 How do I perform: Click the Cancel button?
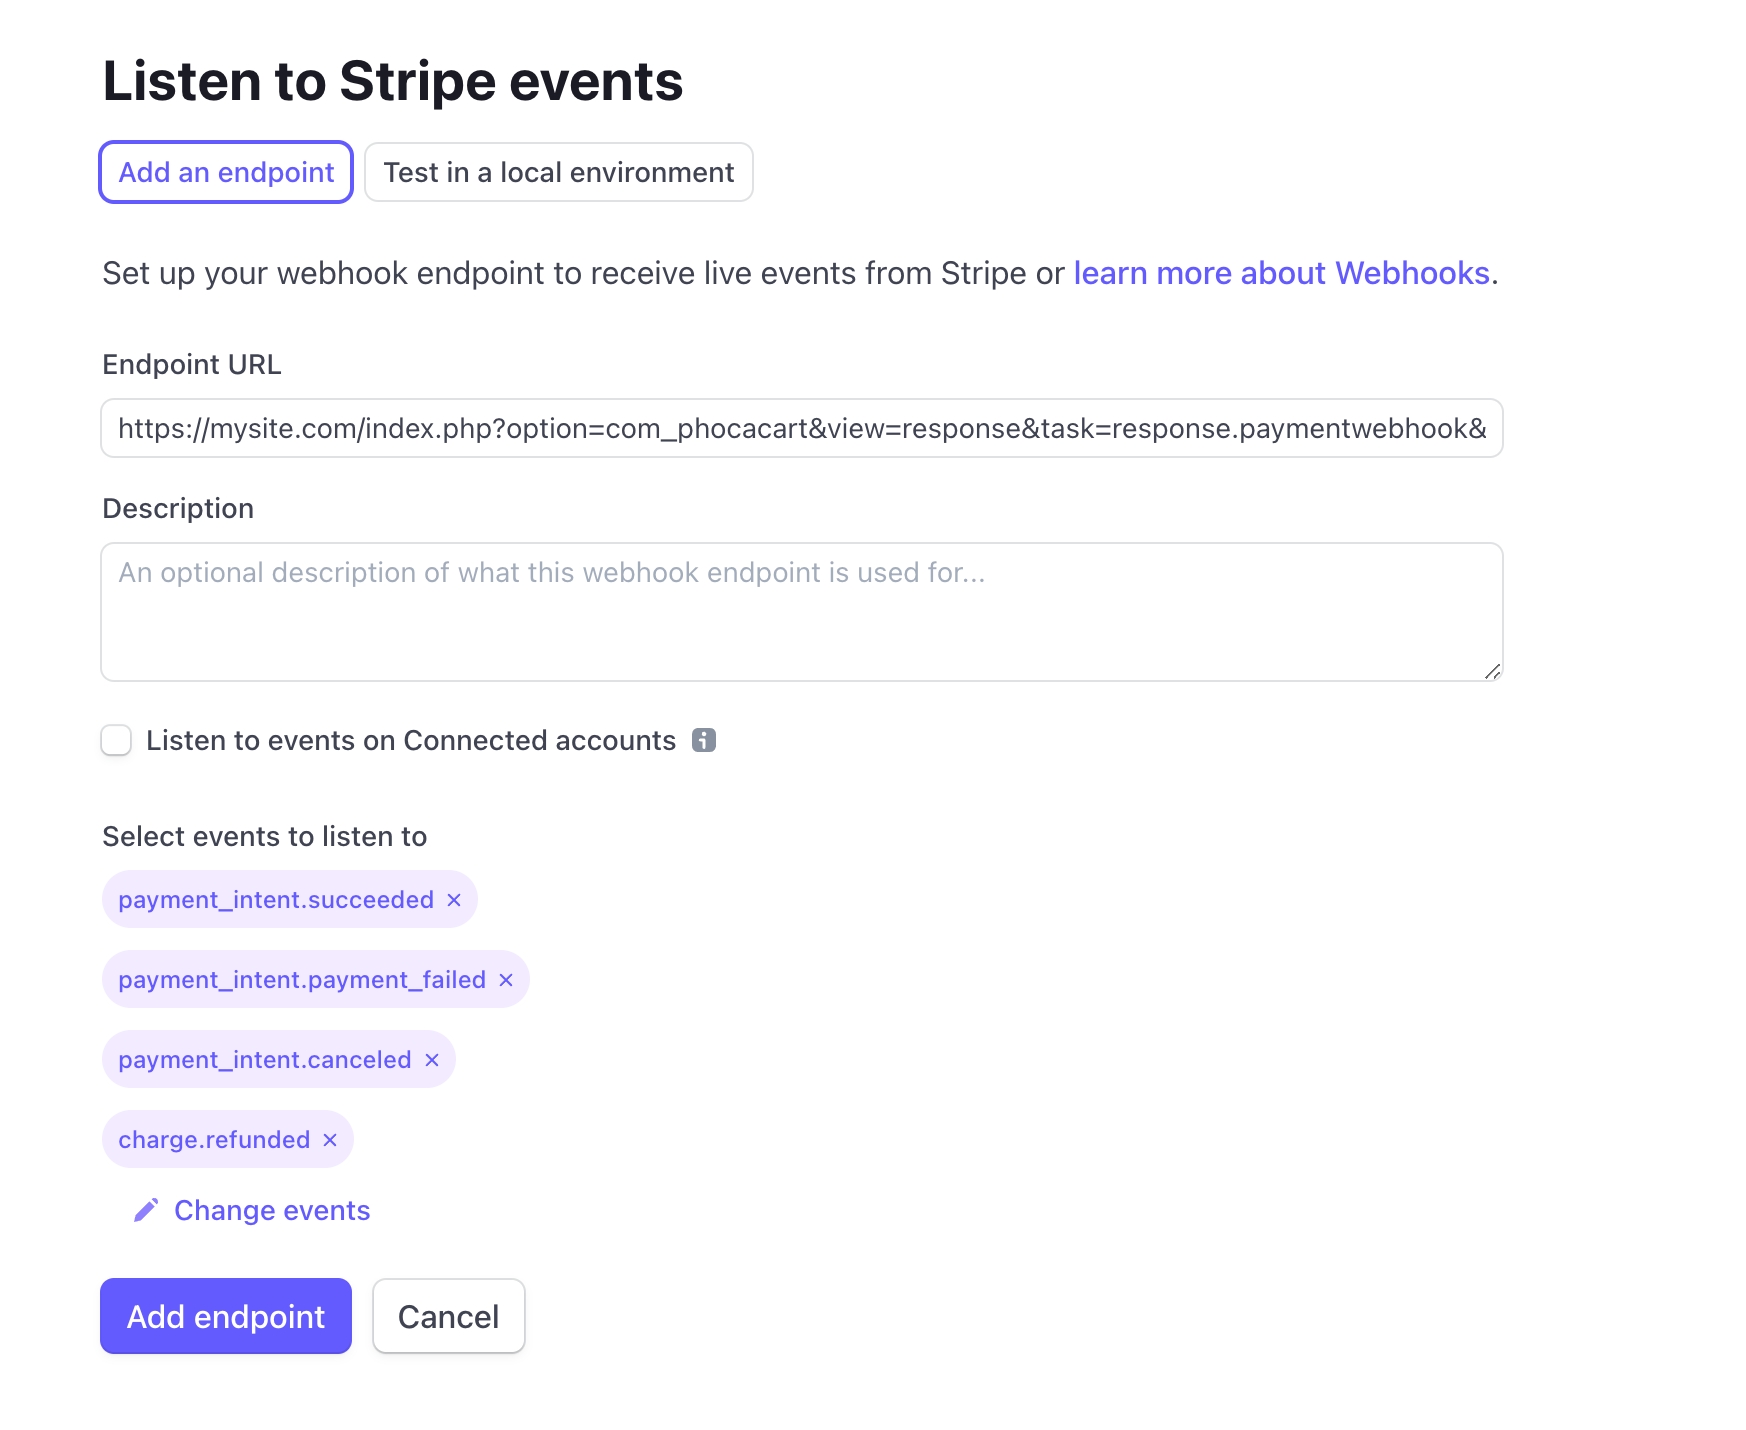(448, 1316)
